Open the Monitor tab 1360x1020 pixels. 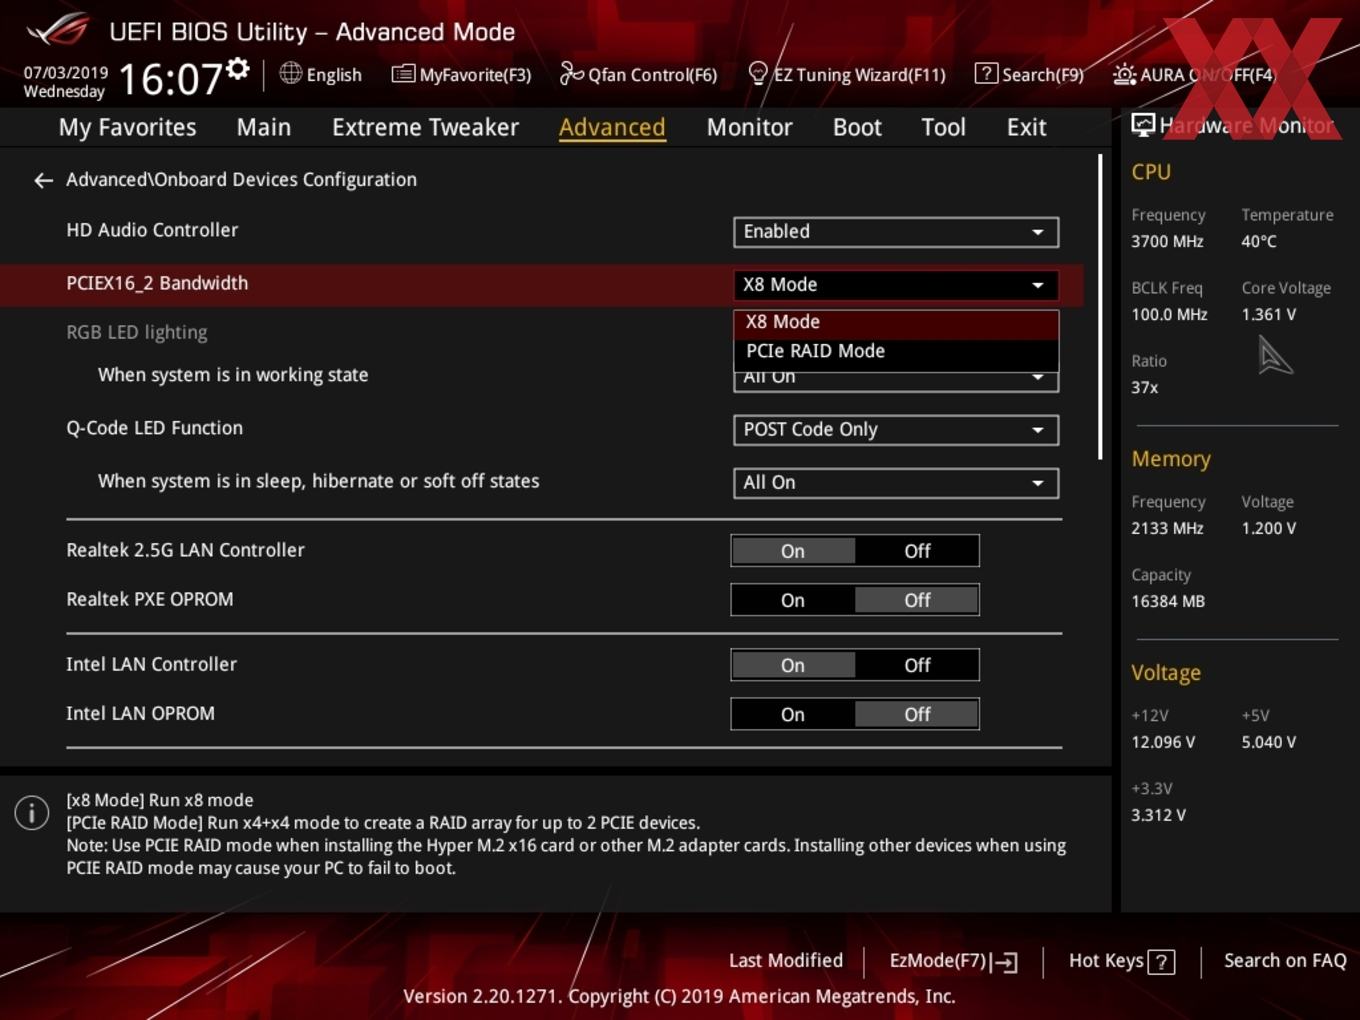(x=749, y=127)
